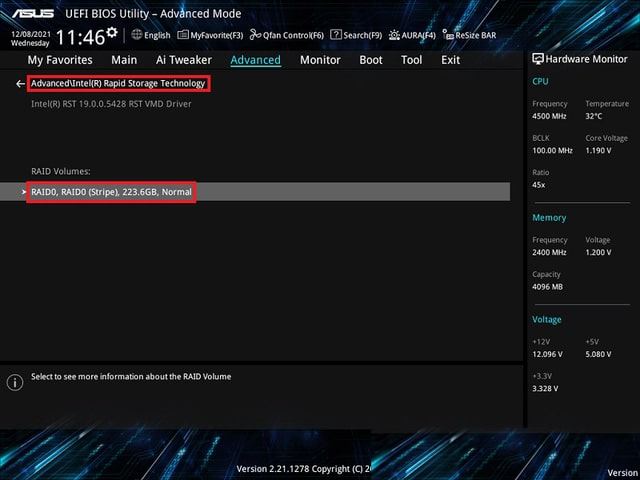Click the settings gear next to the clock
640x480 pixels.
point(112,32)
